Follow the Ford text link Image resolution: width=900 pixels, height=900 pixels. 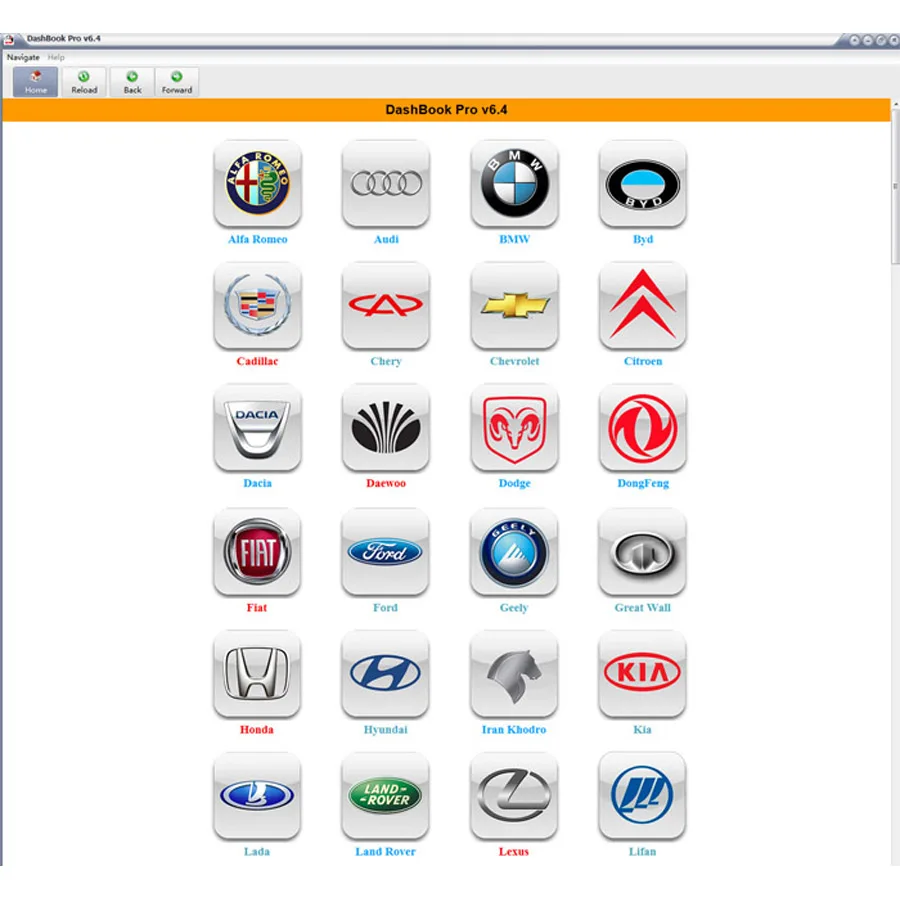point(385,607)
